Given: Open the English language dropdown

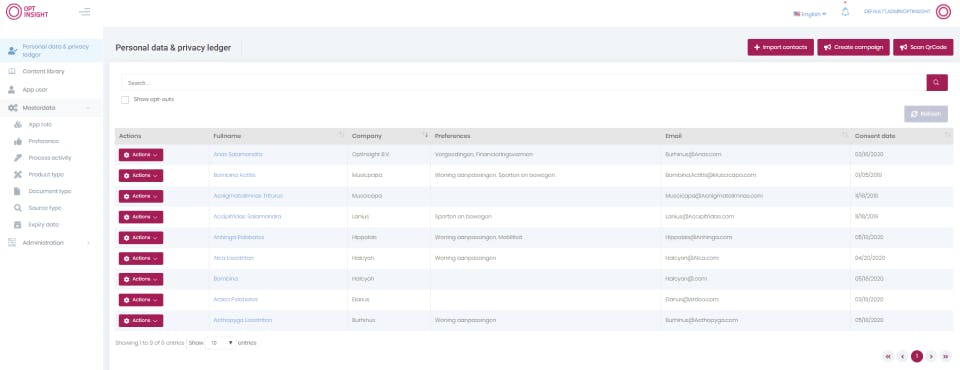Looking at the screenshot, I should [809, 13].
